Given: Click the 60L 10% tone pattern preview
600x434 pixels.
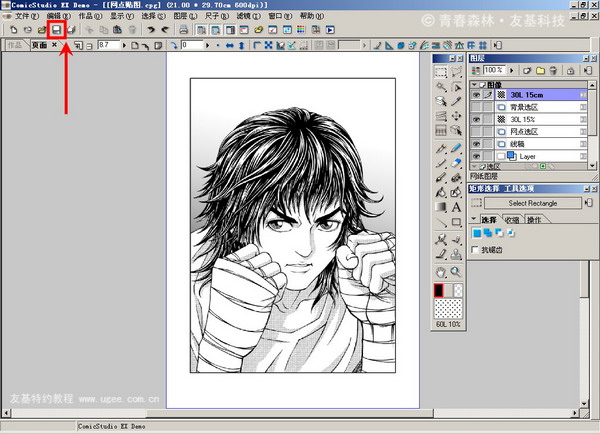Looking at the screenshot, I should pos(448,309).
